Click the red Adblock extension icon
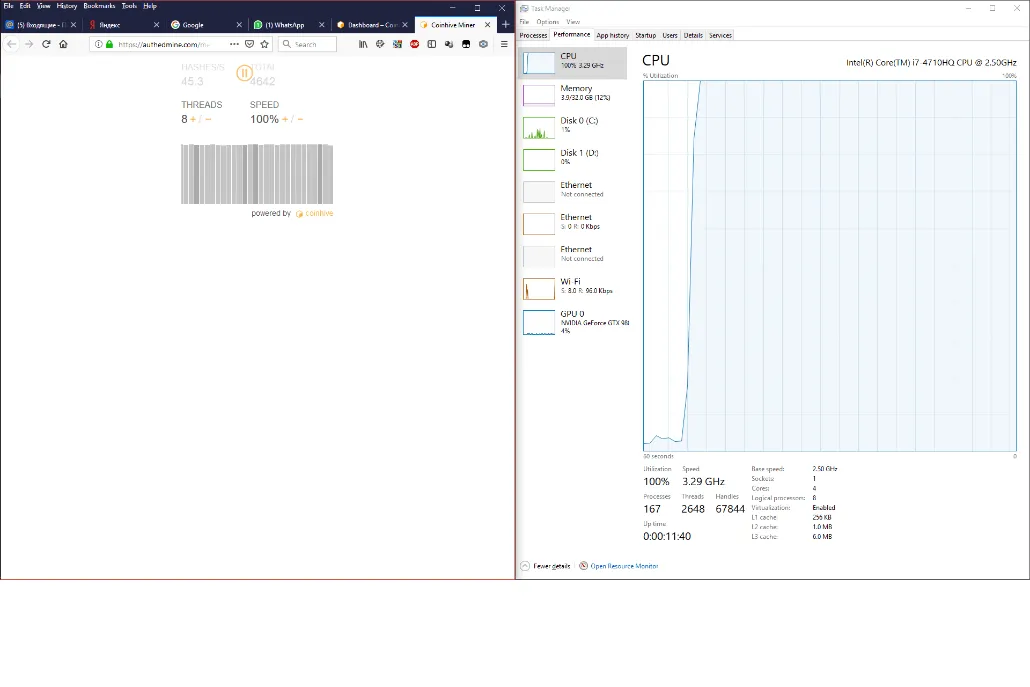 (x=414, y=44)
